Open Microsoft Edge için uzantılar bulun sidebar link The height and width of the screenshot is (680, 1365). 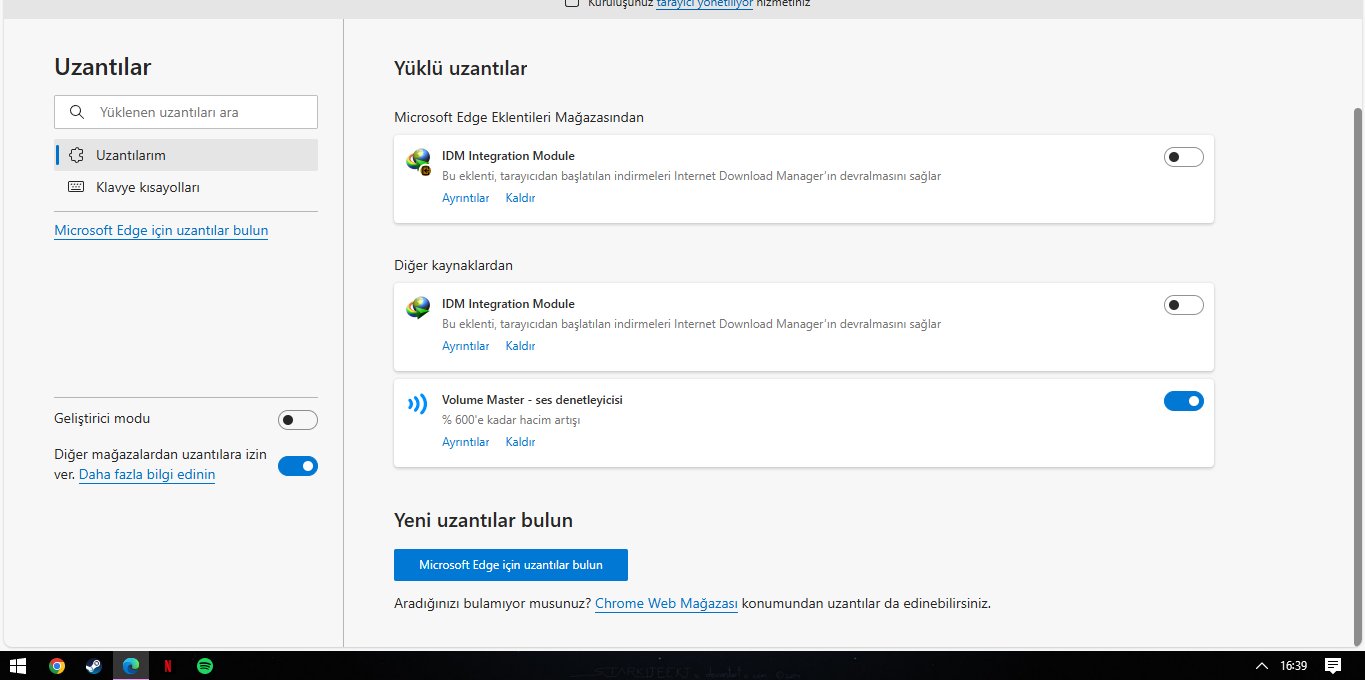pos(161,230)
